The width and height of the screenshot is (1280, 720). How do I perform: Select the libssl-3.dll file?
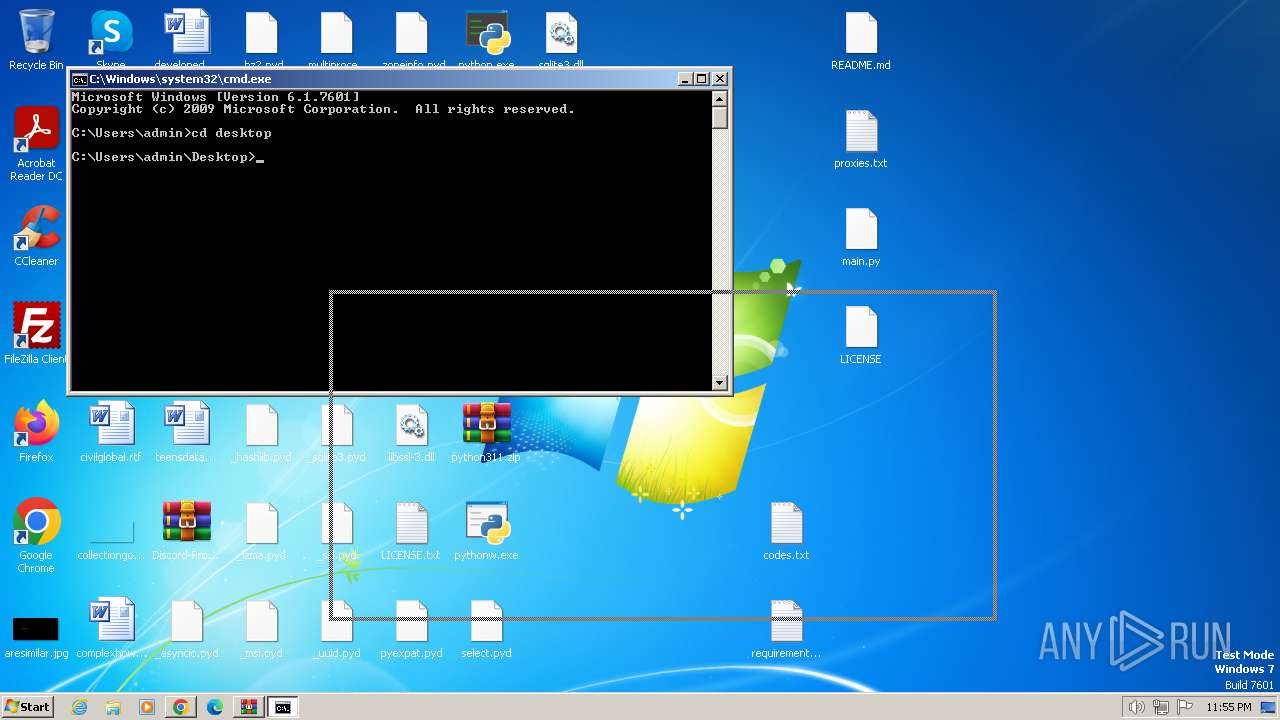pyautogui.click(x=411, y=432)
